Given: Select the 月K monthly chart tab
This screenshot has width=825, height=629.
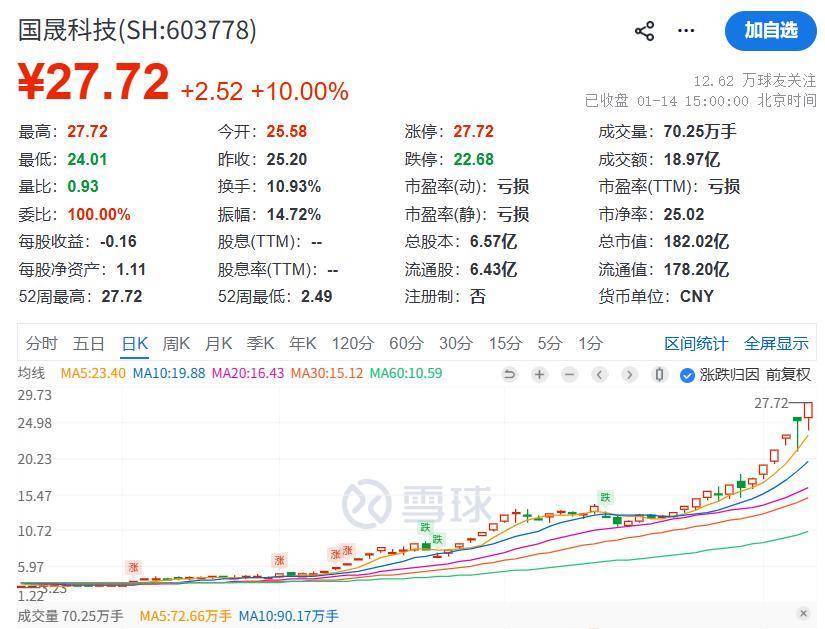Looking at the screenshot, I should 218,344.
